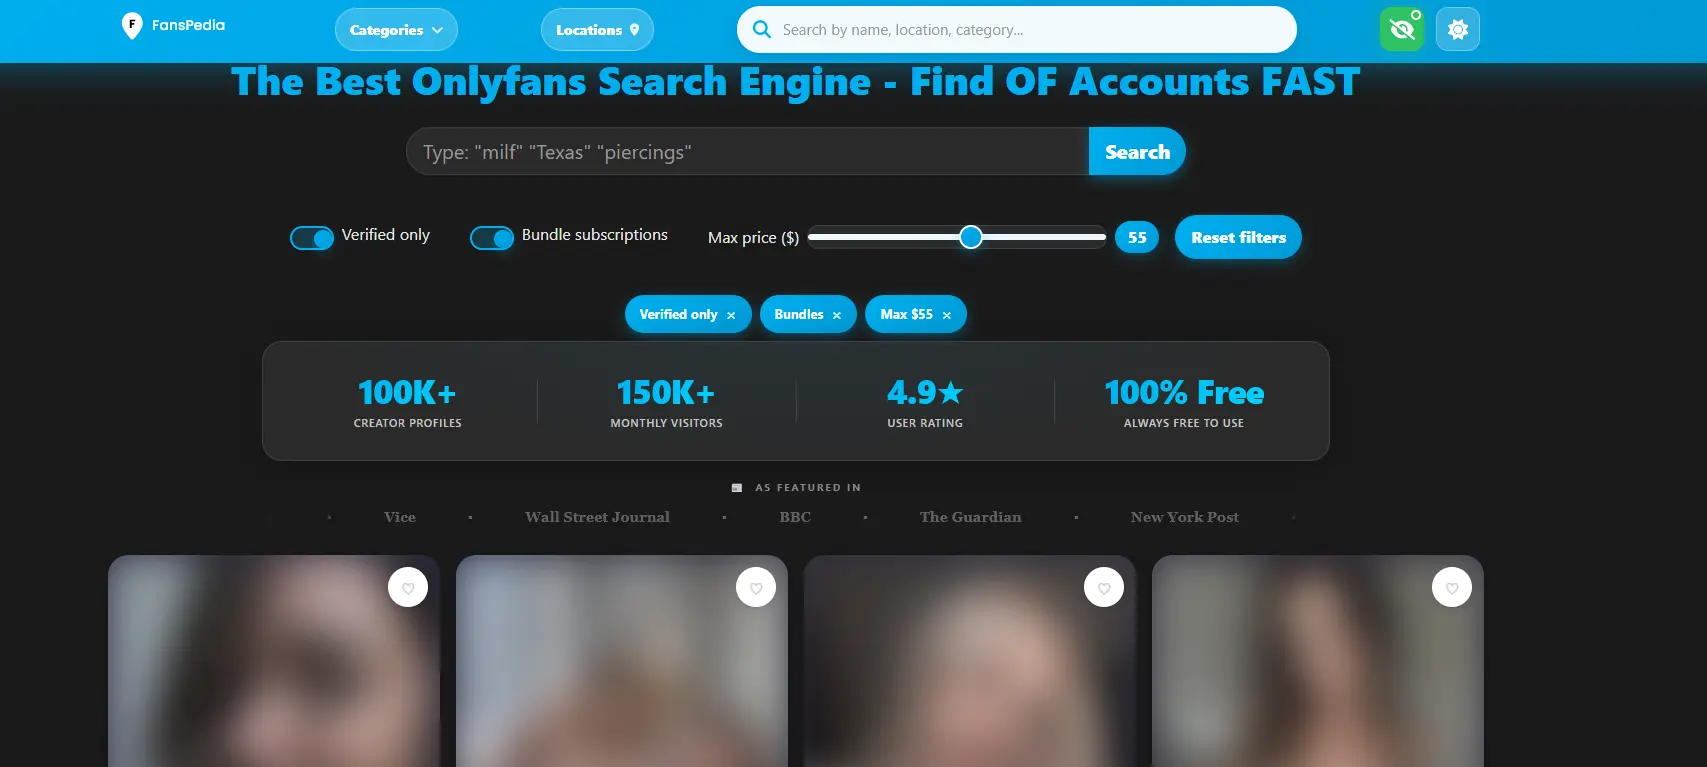Click the FansPedia brand name link
1707x767 pixels.
click(x=188, y=25)
